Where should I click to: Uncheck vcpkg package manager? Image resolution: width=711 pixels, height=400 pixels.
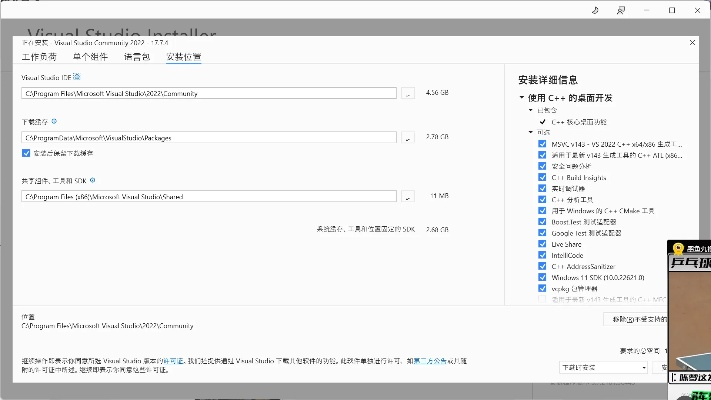[x=542, y=288]
